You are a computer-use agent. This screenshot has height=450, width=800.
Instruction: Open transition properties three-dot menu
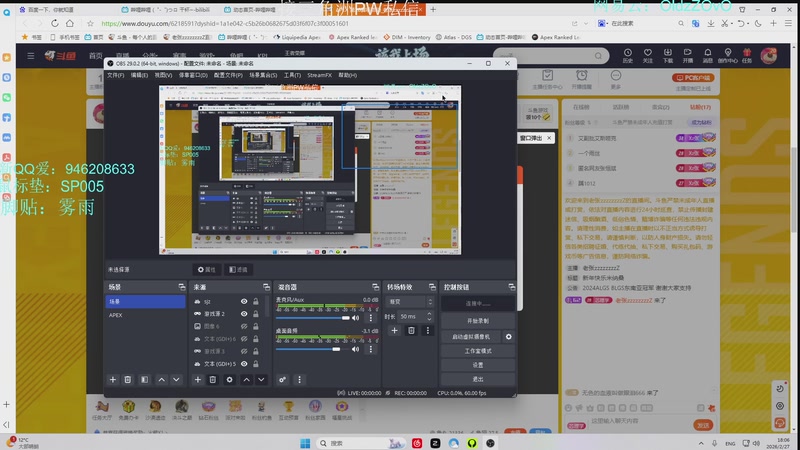point(428,331)
